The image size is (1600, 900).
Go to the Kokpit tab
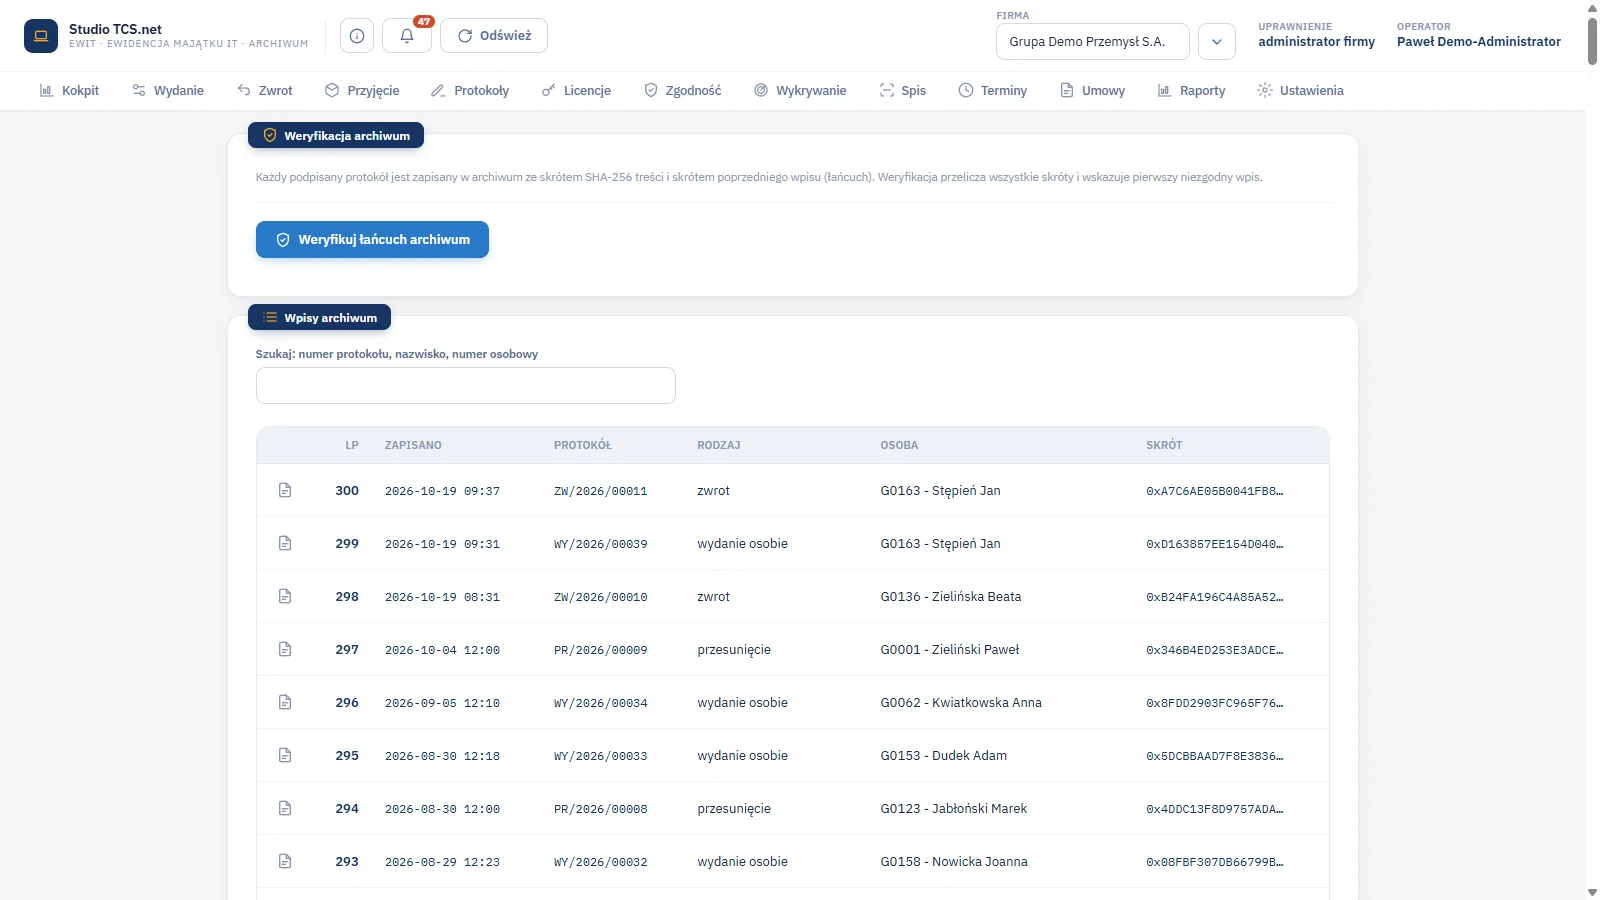pos(69,90)
